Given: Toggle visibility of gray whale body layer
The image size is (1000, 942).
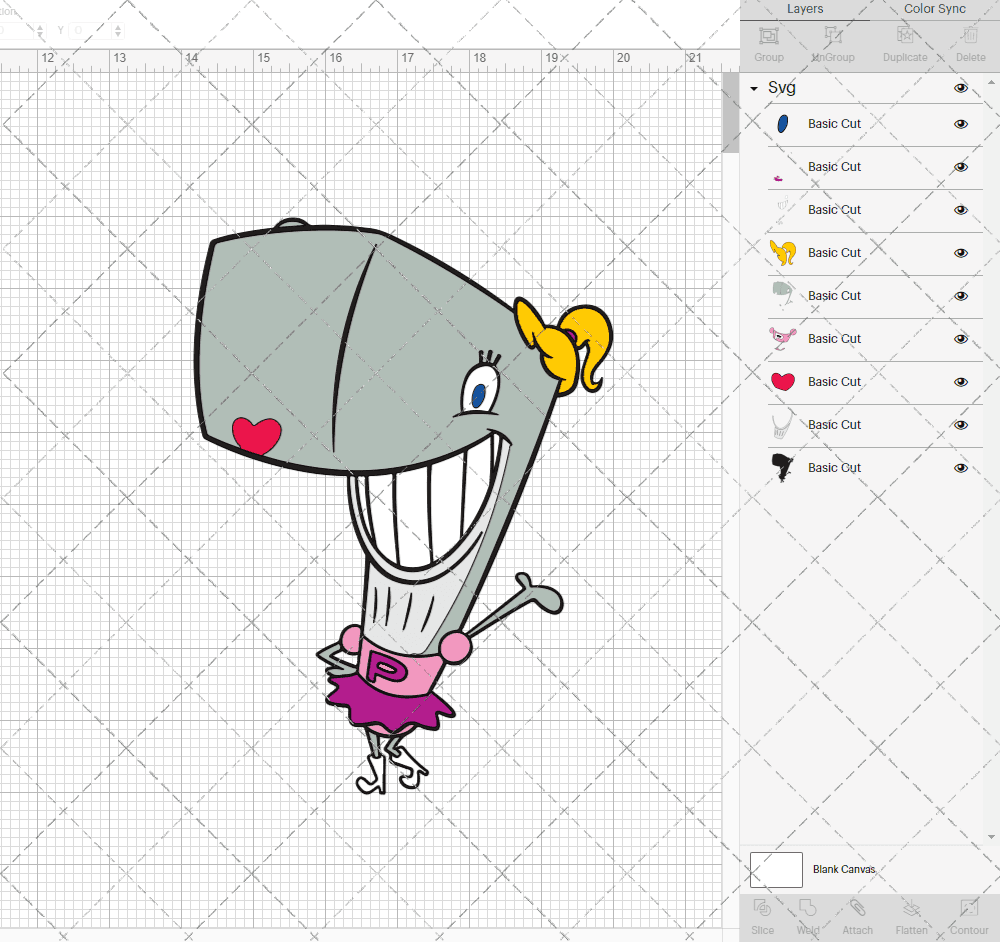Looking at the screenshot, I should 960,296.
